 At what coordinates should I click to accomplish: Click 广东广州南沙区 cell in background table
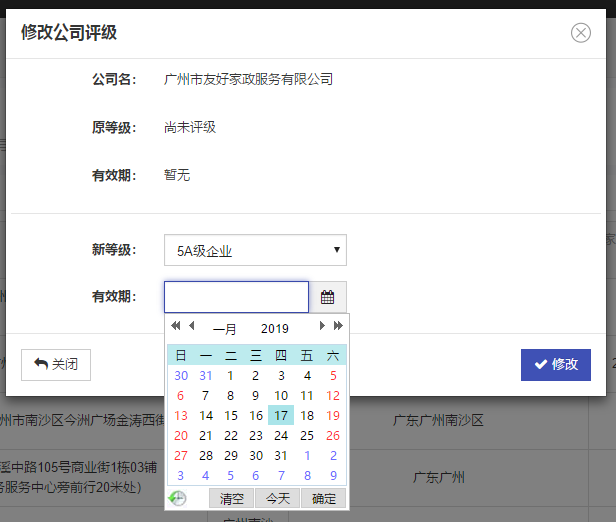pyautogui.click(x=438, y=420)
